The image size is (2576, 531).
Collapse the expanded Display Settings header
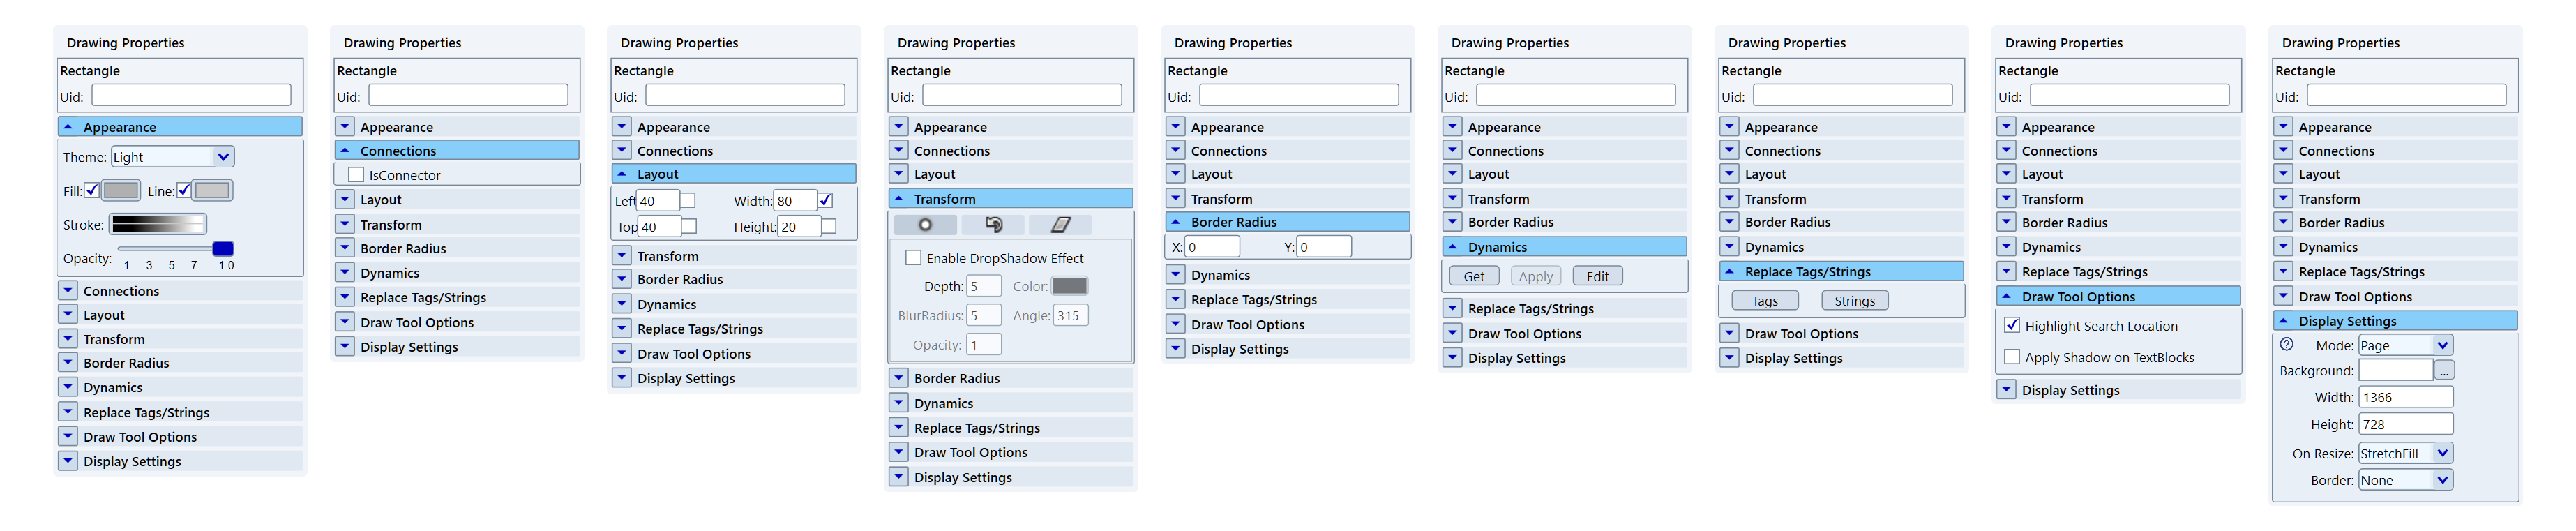tap(2284, 321)
